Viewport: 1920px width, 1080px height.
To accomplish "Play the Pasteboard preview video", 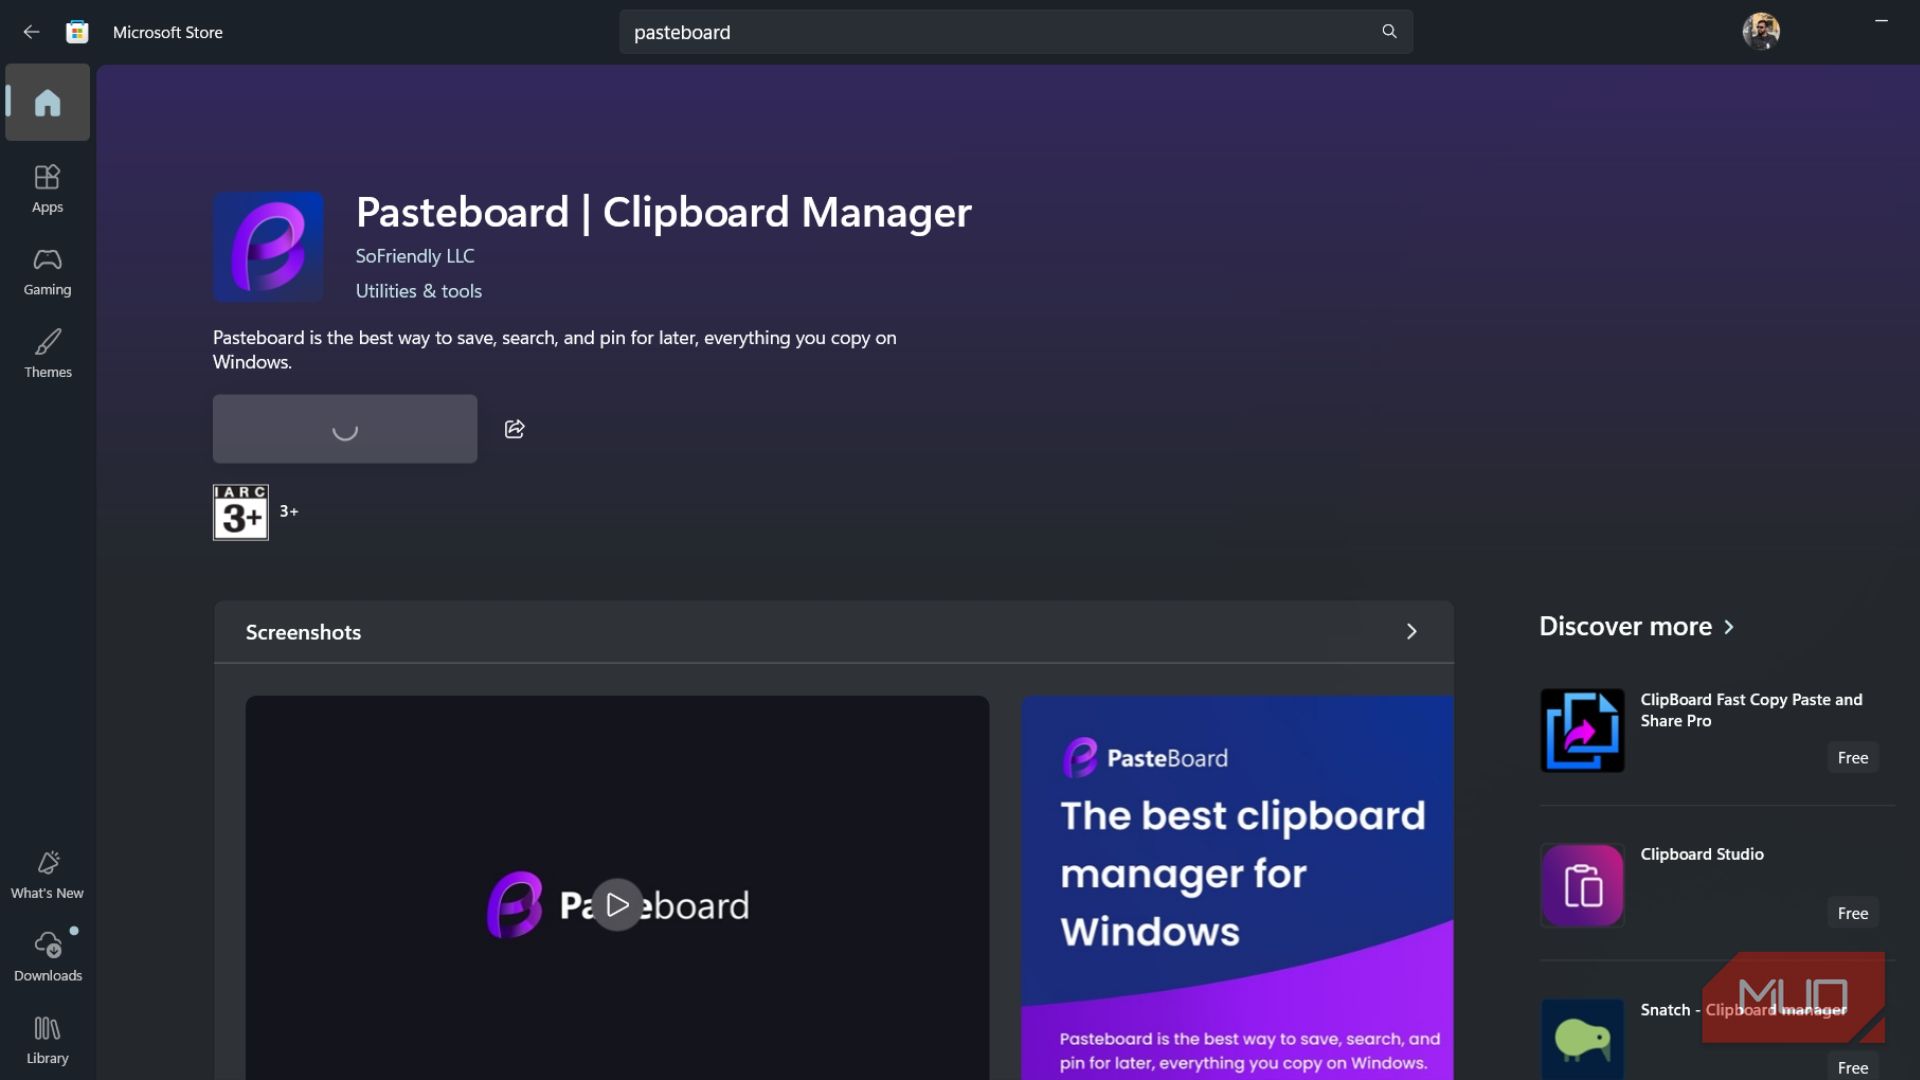I will coord(617,905).
